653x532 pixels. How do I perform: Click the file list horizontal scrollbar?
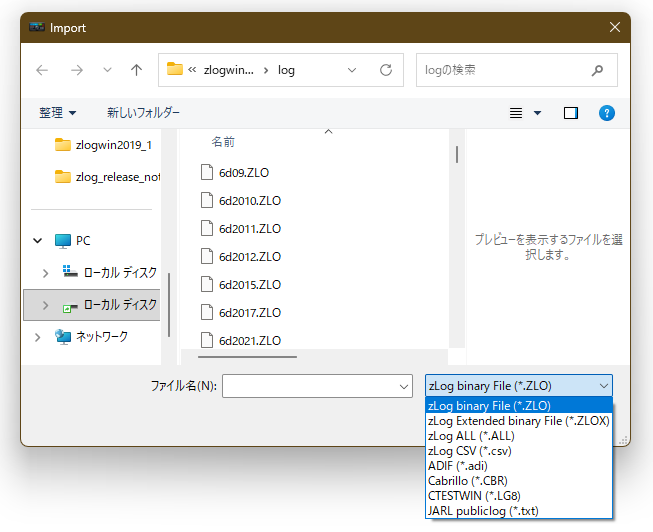point(247,357)
